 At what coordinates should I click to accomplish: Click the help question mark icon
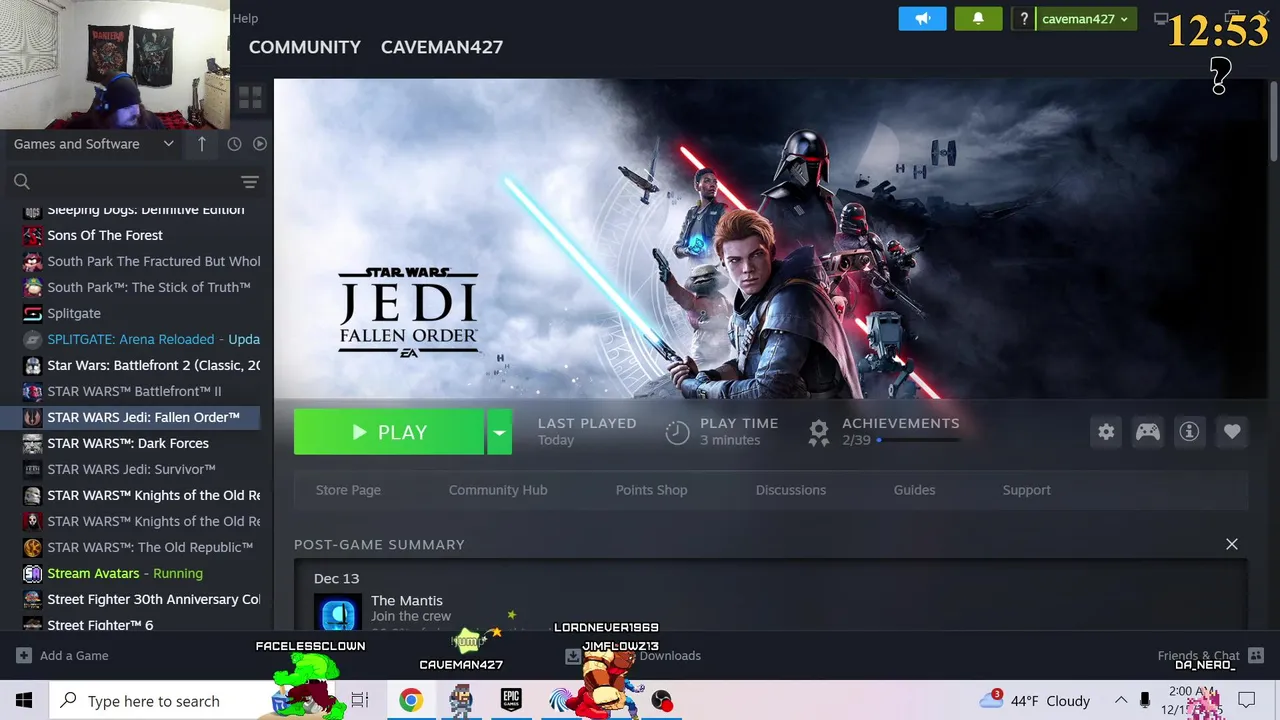coord(1023,19)
